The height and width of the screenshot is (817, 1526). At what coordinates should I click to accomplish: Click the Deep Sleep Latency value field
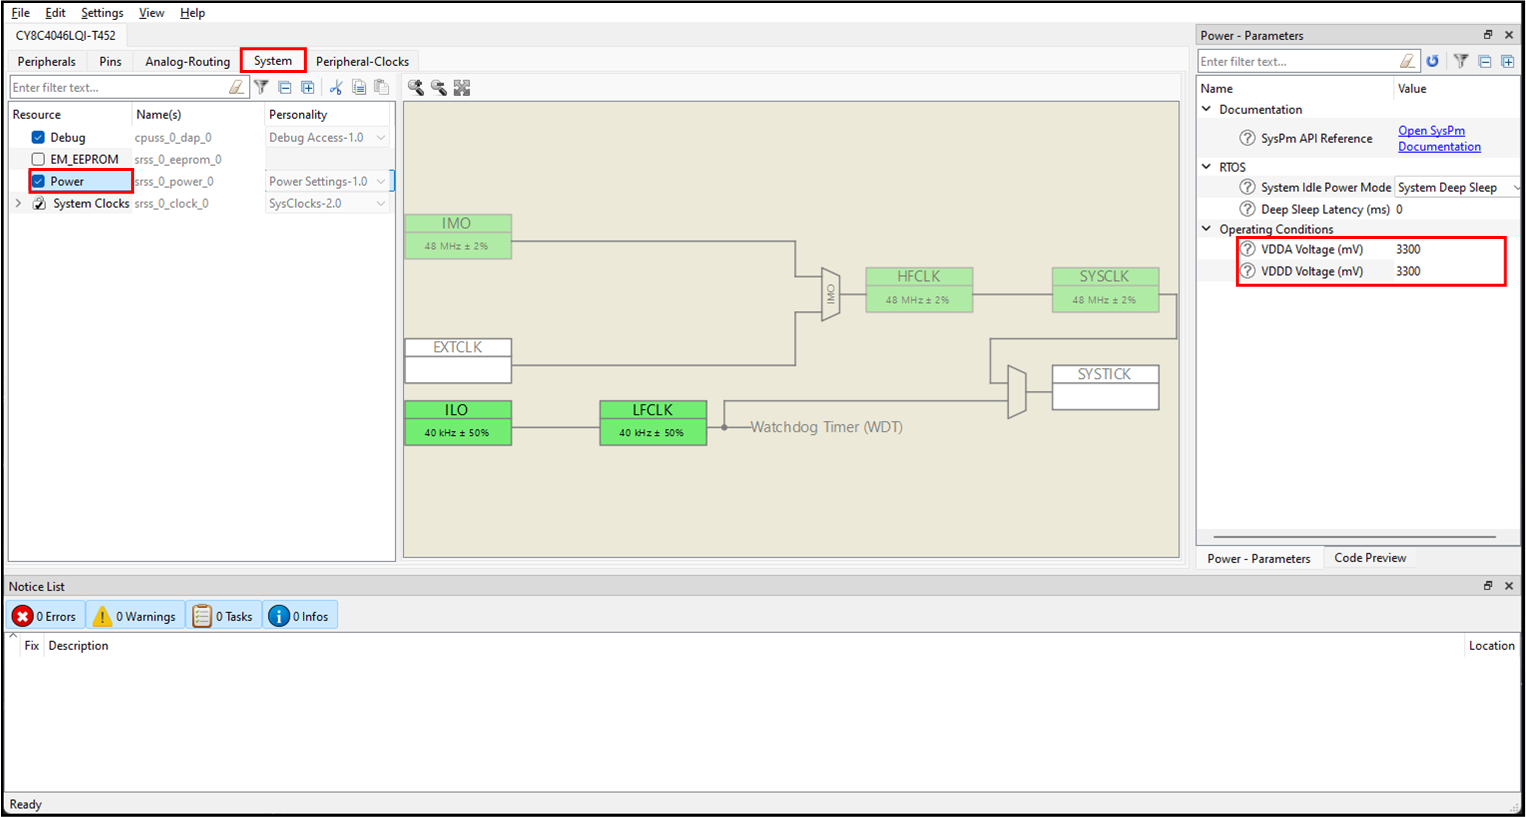point(1457,209)
